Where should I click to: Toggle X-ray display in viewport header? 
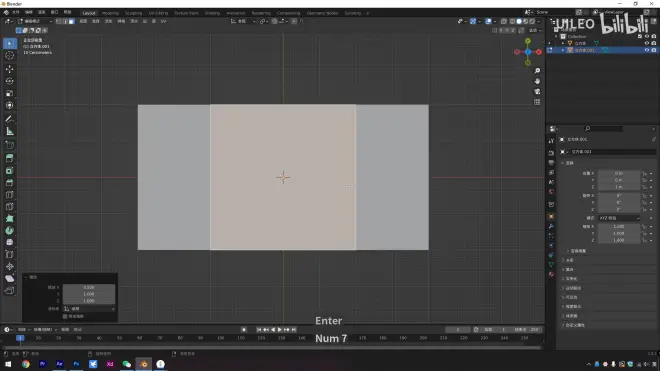[x=504, y=21]
